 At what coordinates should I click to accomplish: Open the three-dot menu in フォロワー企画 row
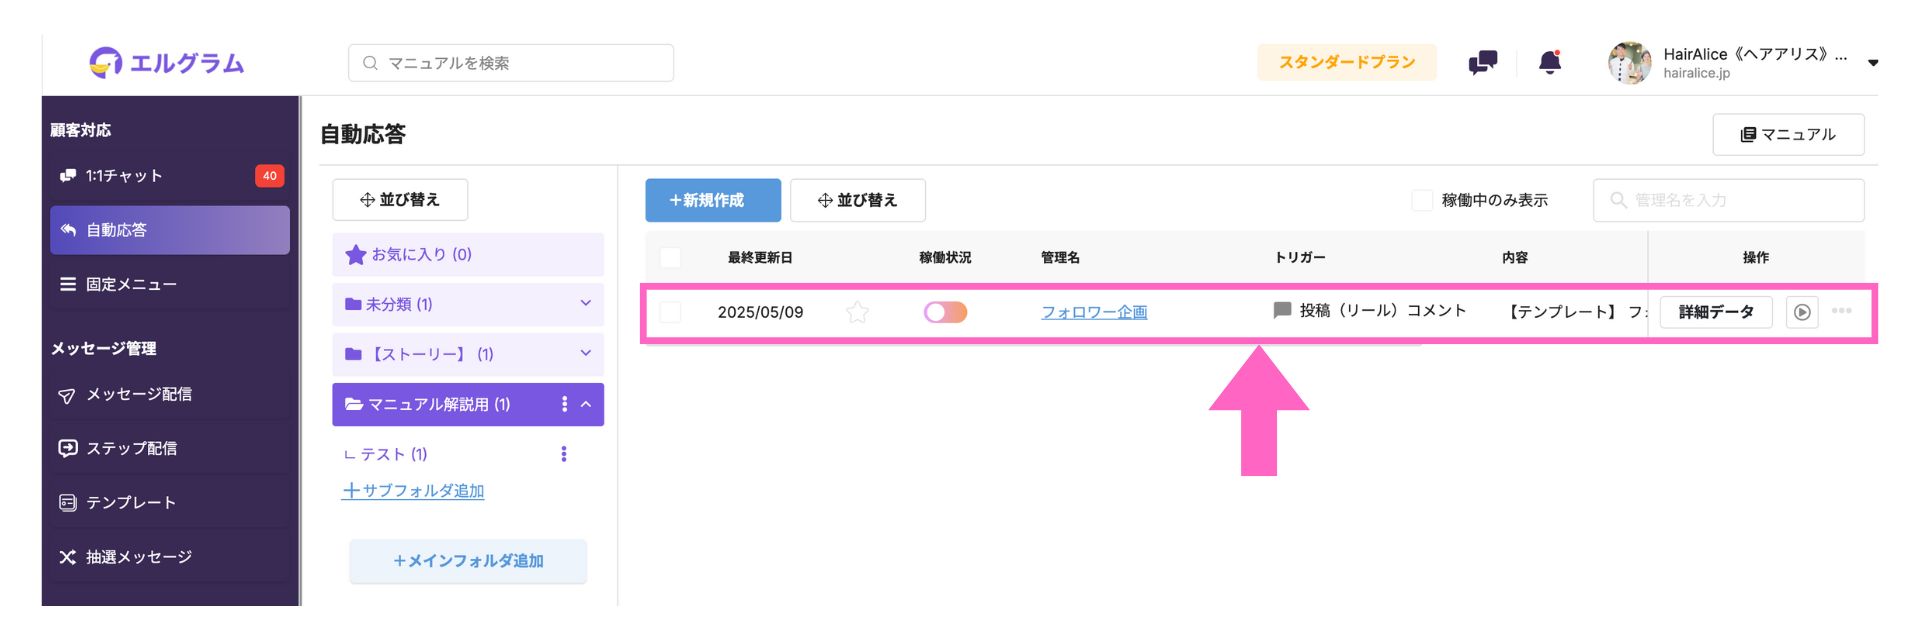(x=1842, y=311)
